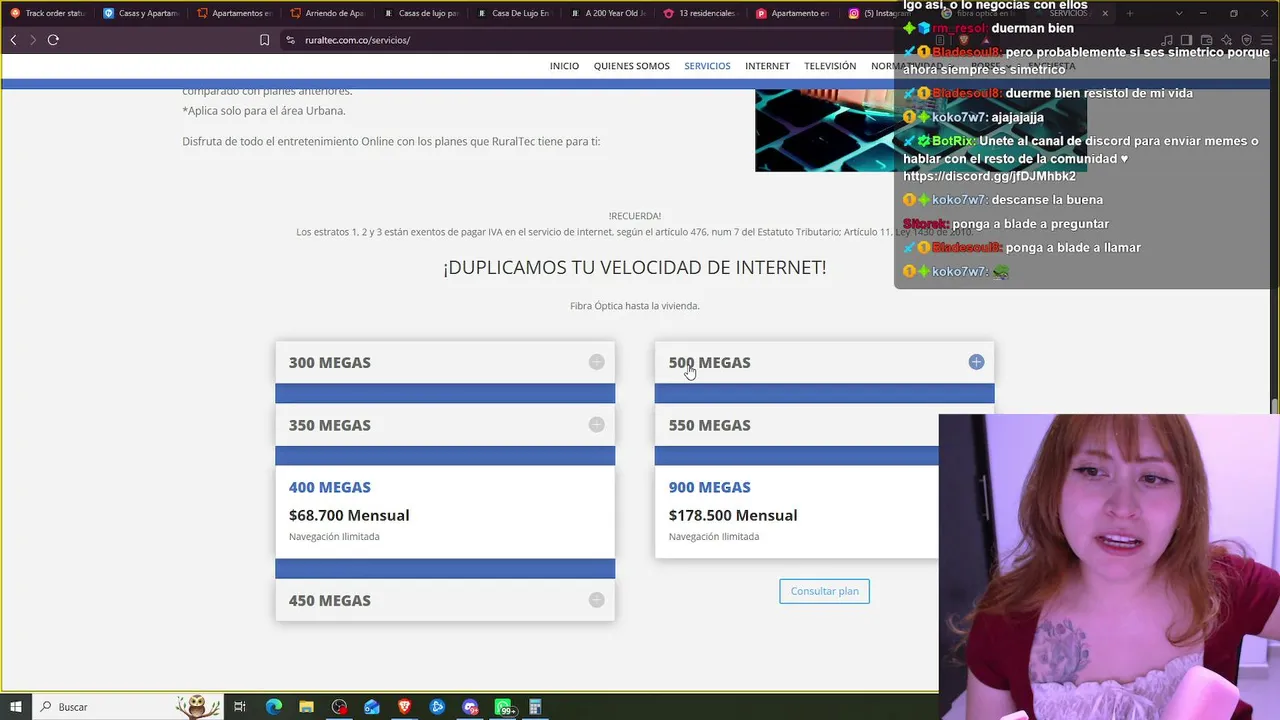Click the Consultar plan button

coord(825,591)
